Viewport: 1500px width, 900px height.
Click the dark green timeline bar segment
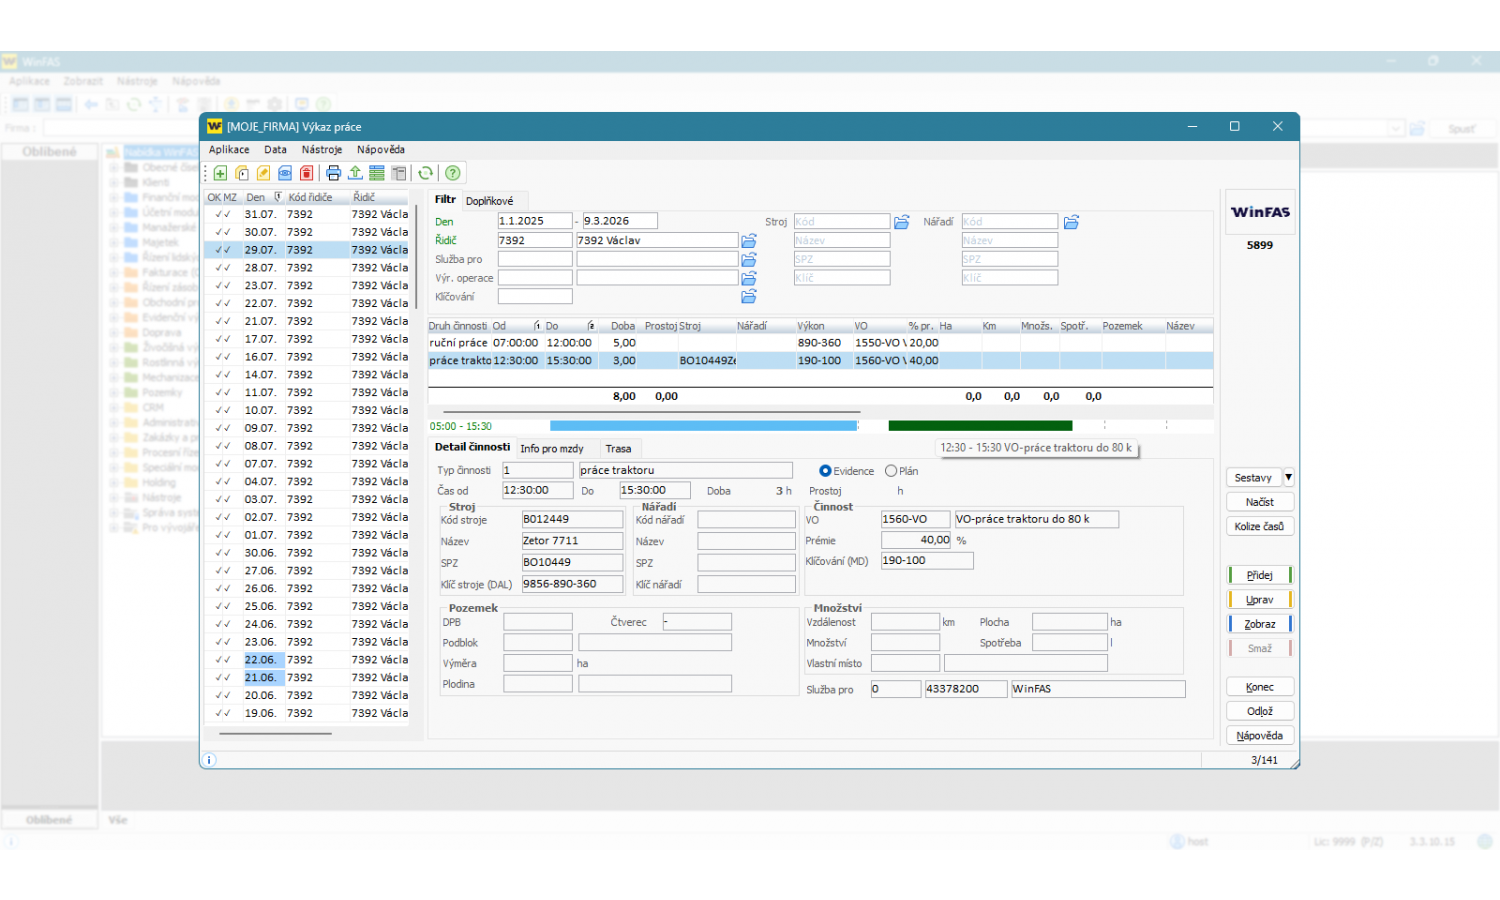[x=979, y=426]
